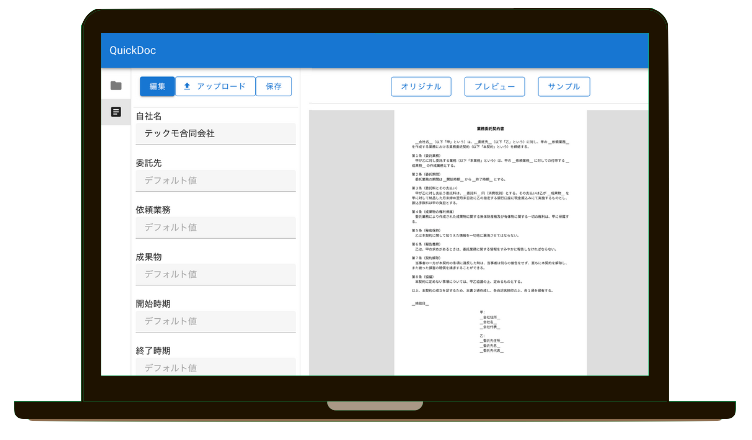Viewport: 752px width, 440px height.
Task: Select the 開始時期 input field
Action: [215, 322]
